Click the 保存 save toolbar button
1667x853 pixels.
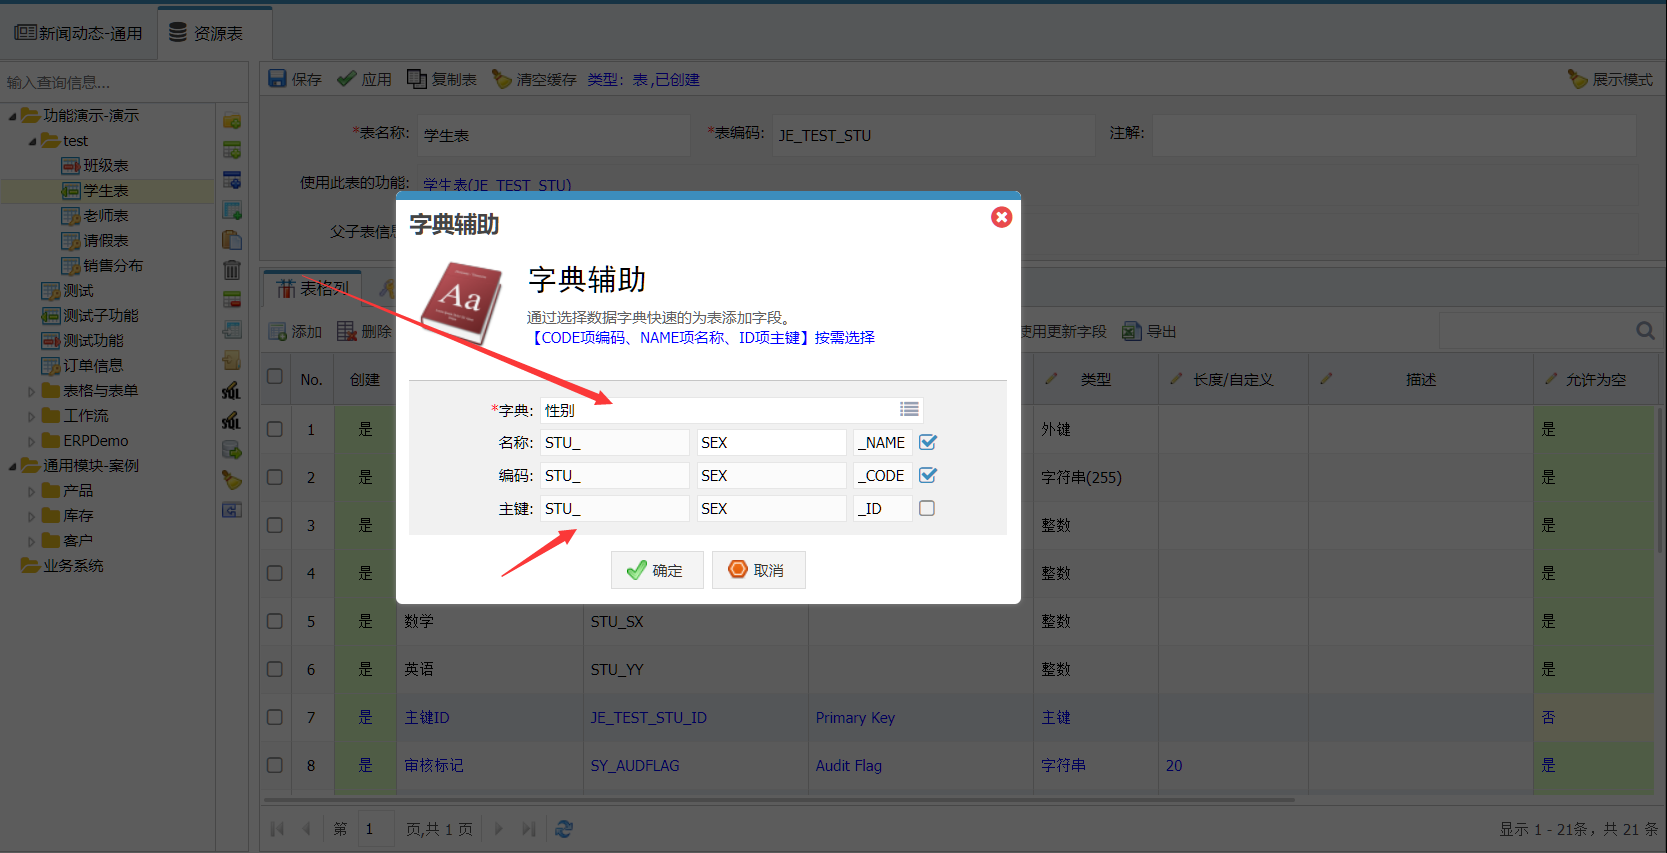tap(295, 79)
